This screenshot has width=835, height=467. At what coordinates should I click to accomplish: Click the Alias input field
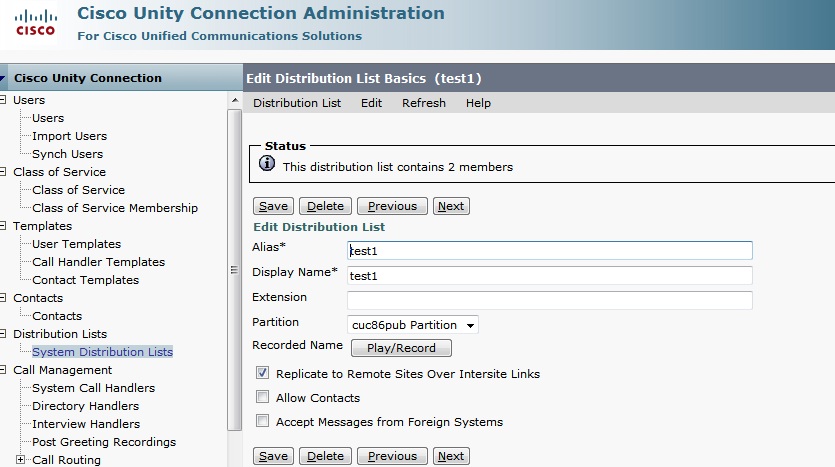(550, 250)
